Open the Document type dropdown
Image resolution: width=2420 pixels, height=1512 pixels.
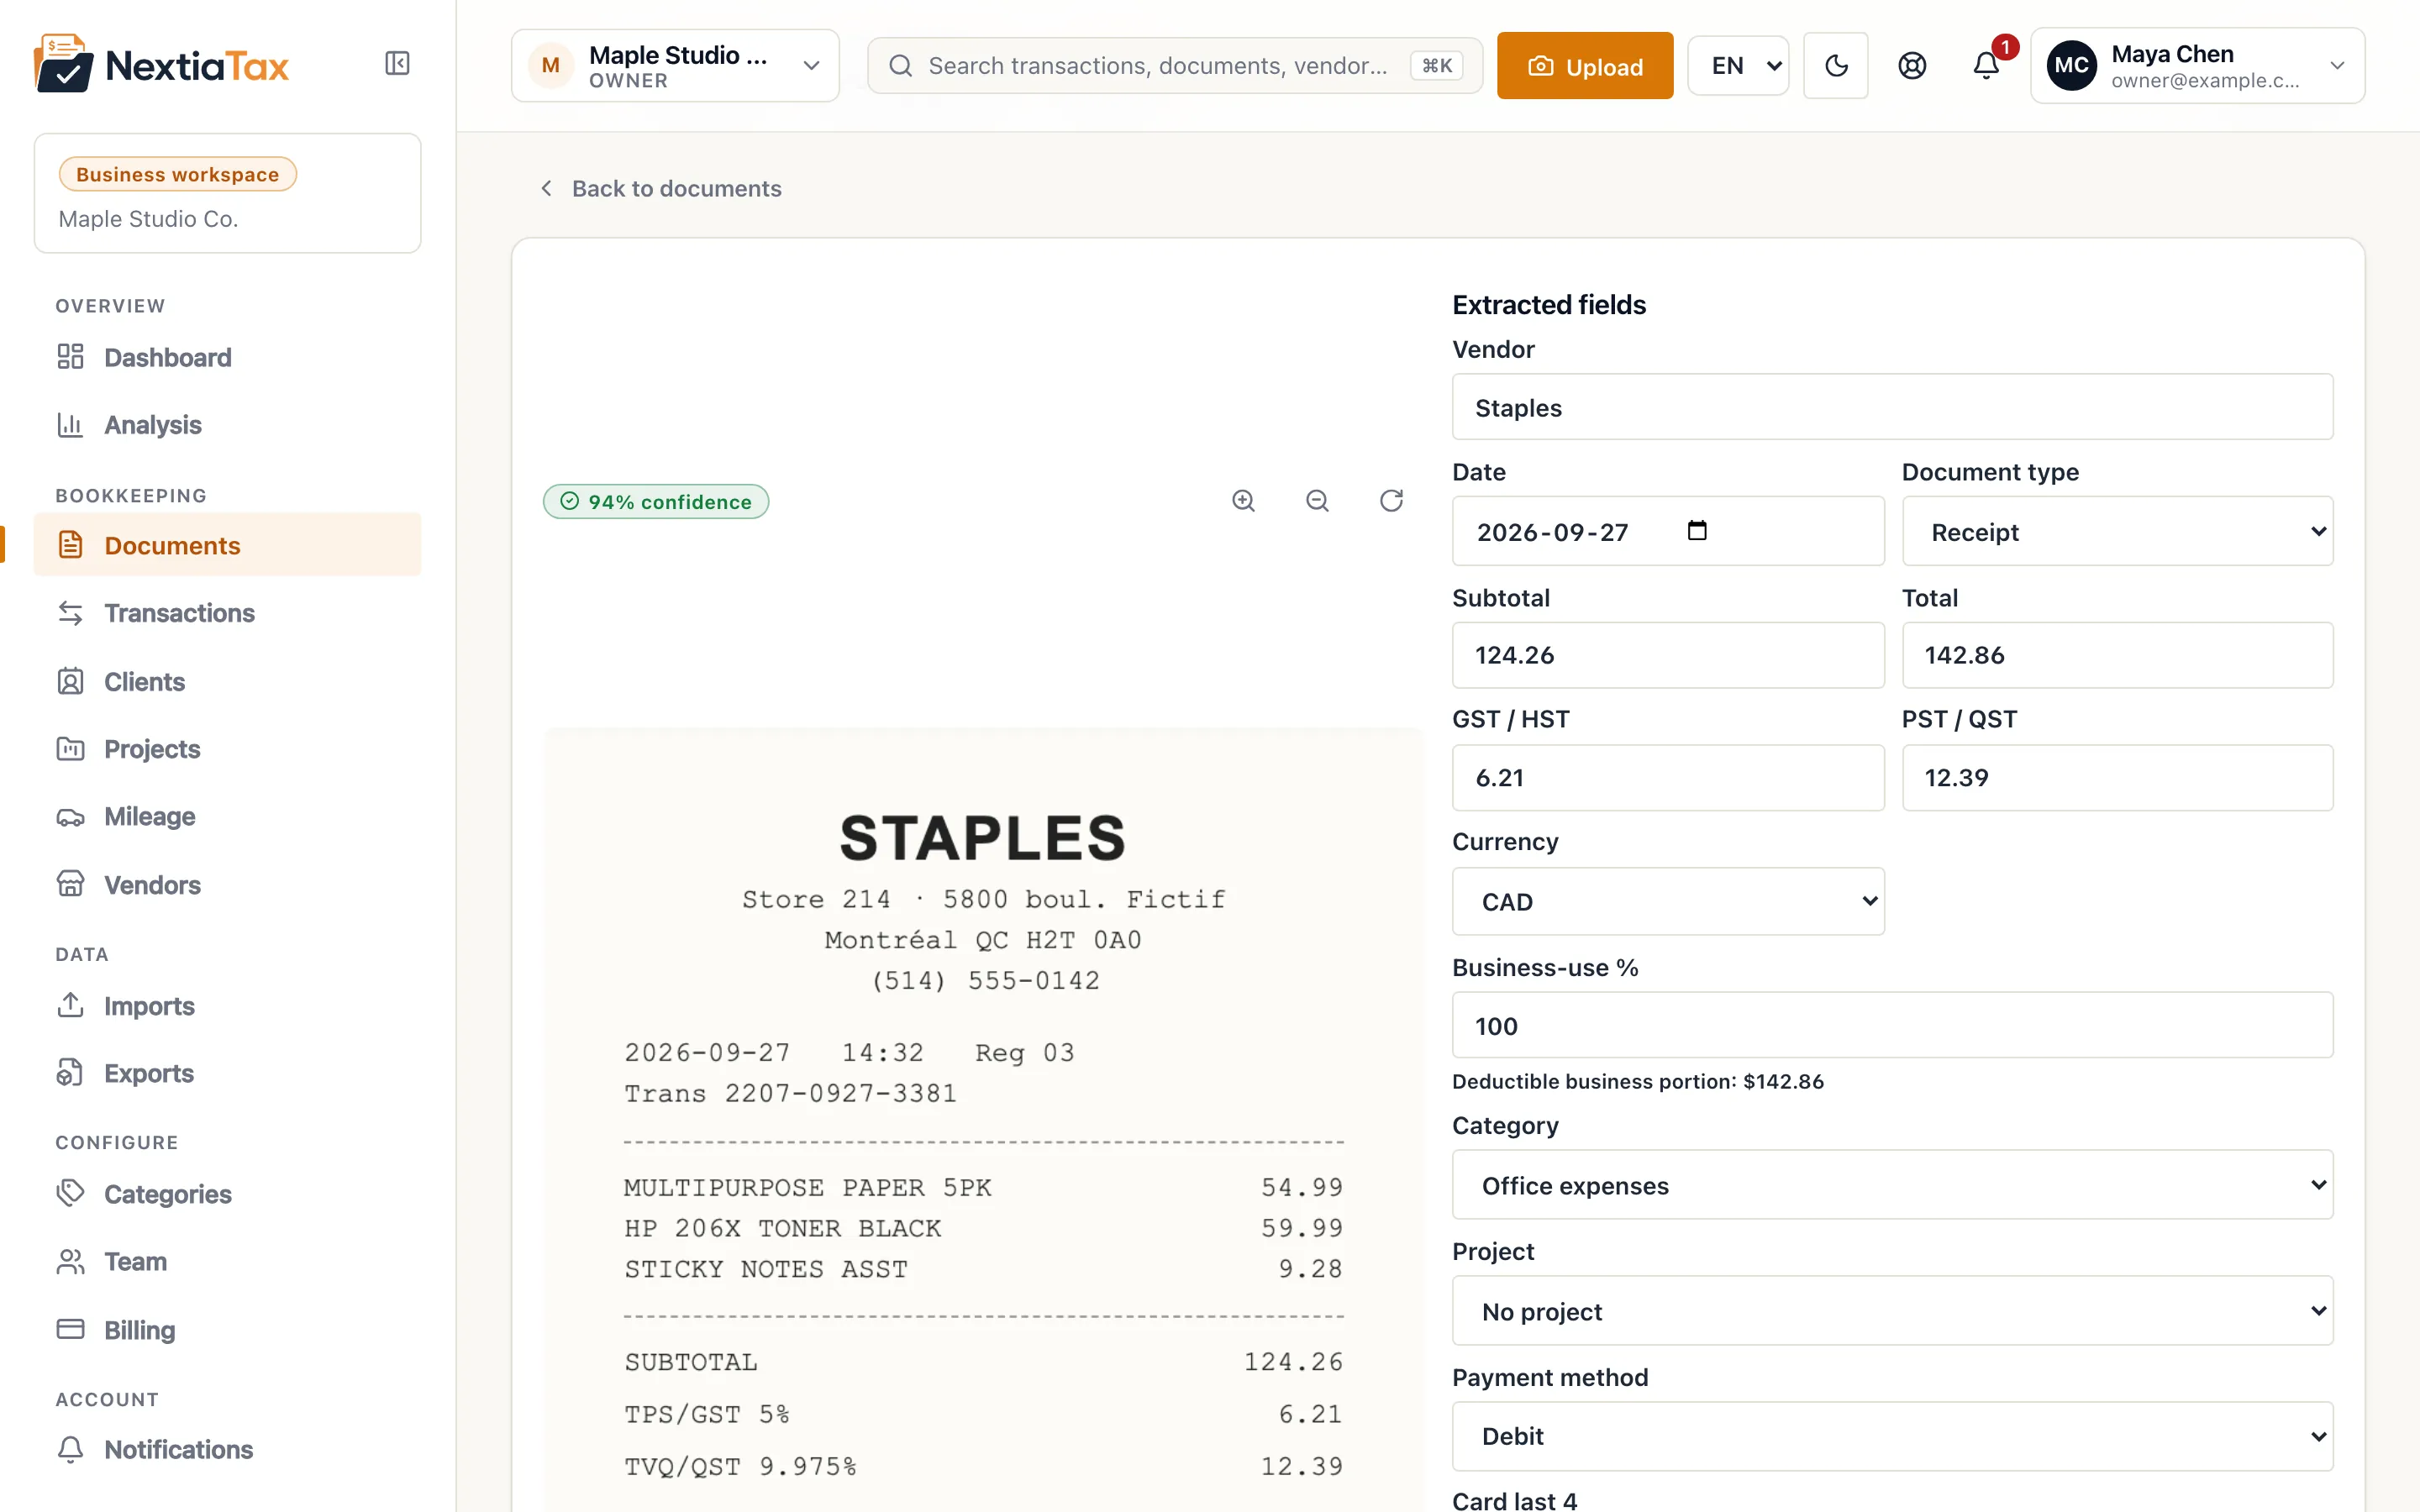tap(2117, 531)
